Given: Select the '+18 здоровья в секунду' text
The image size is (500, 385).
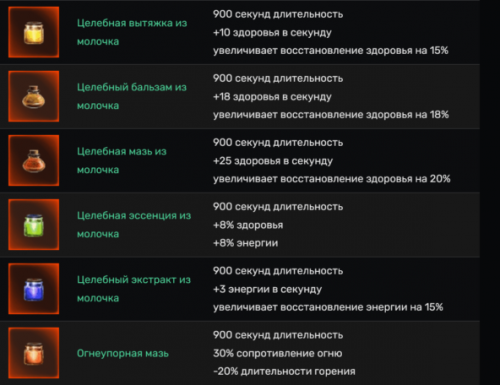Looking at the screenshot, I should (x=272, y=97).
